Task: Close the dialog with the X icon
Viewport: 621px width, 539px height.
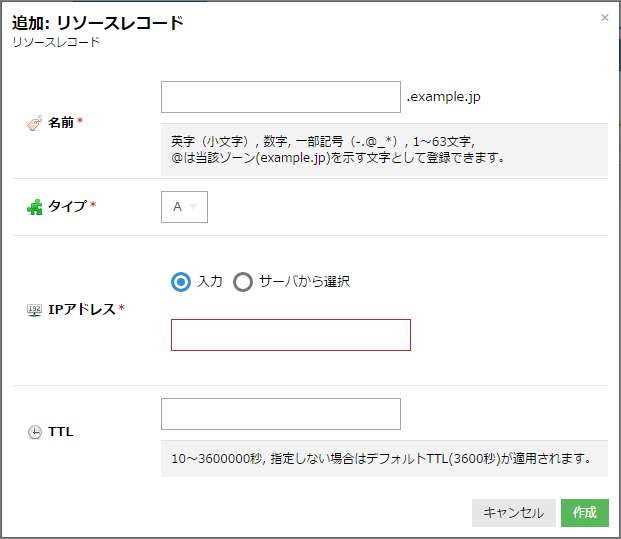Action: click(604, 17)
